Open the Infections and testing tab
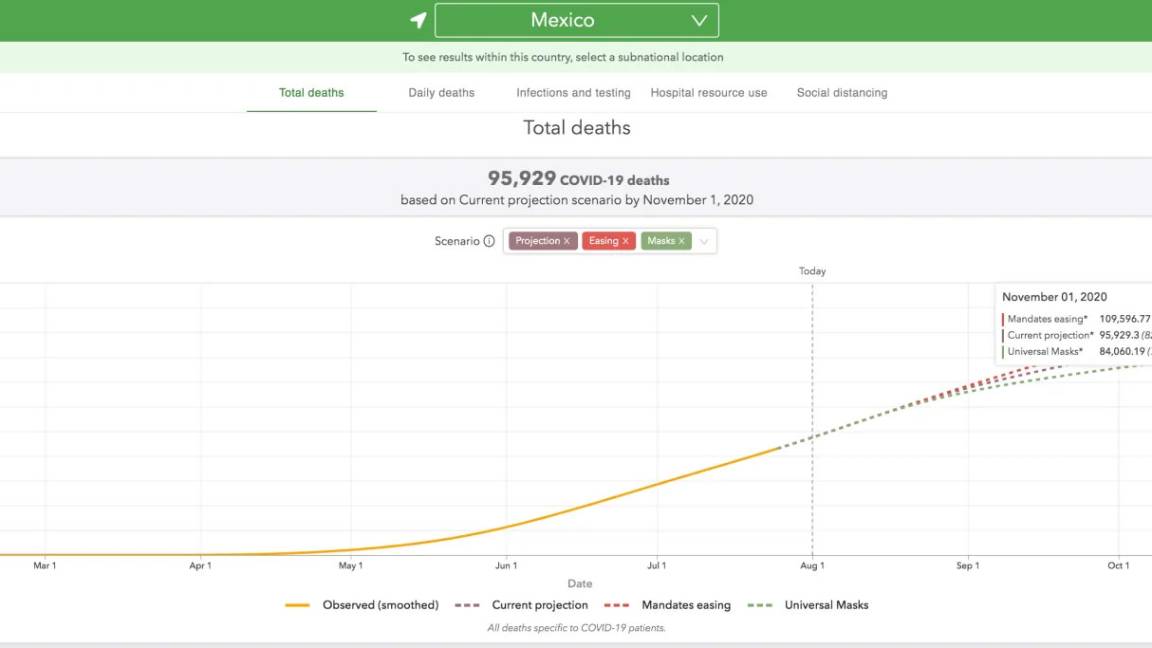Viewport: 1152px width, 648px height. [573, 93]
